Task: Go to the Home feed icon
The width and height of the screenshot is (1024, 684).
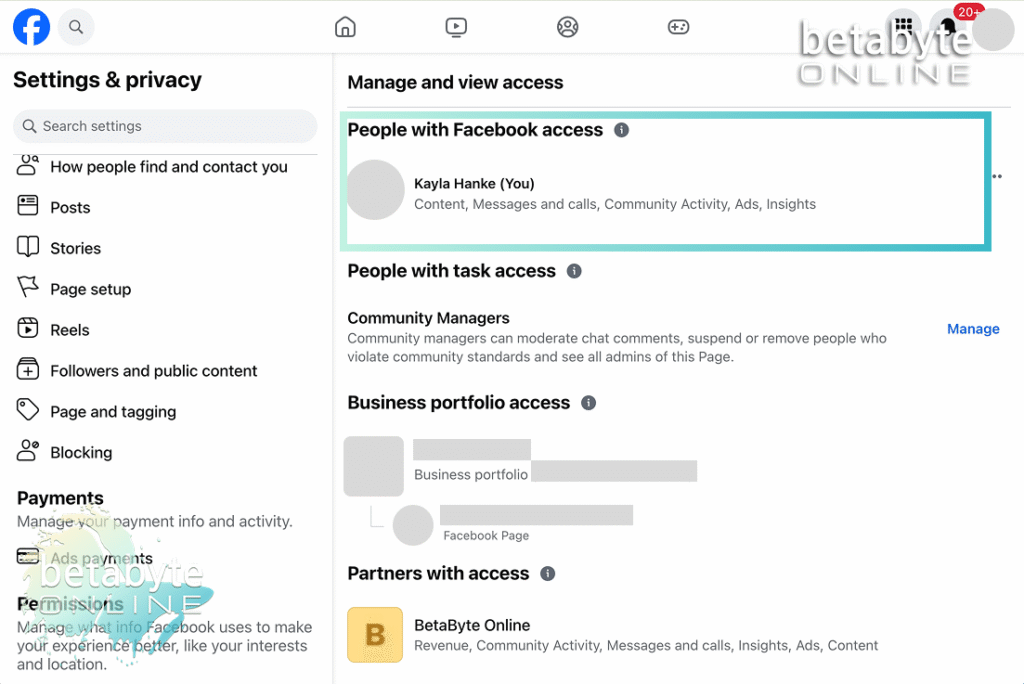Action: click(345, 27)
